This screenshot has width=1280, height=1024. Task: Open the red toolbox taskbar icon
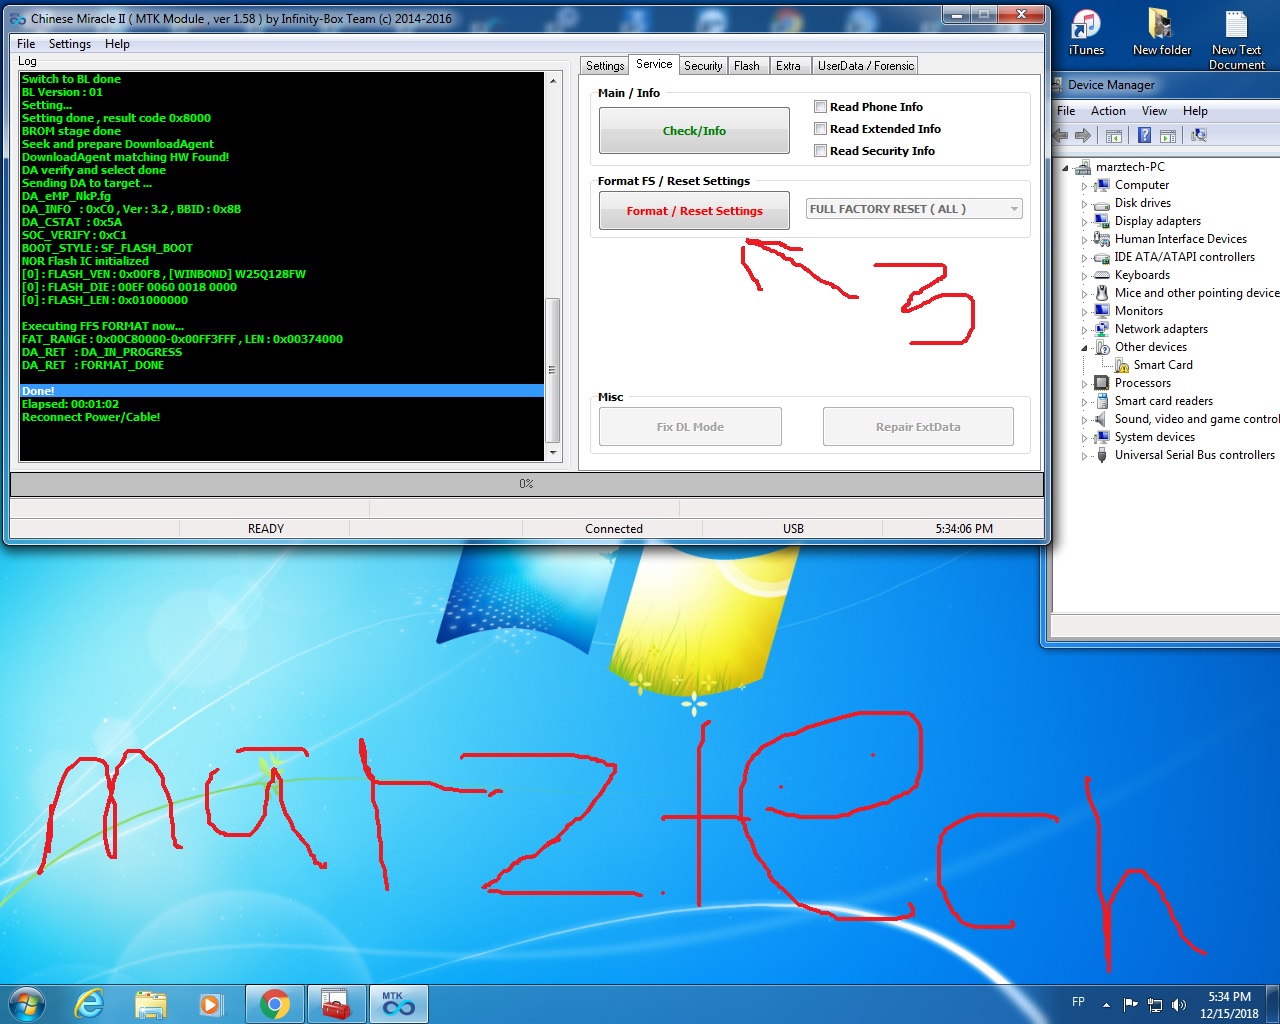coord(336,1004)
